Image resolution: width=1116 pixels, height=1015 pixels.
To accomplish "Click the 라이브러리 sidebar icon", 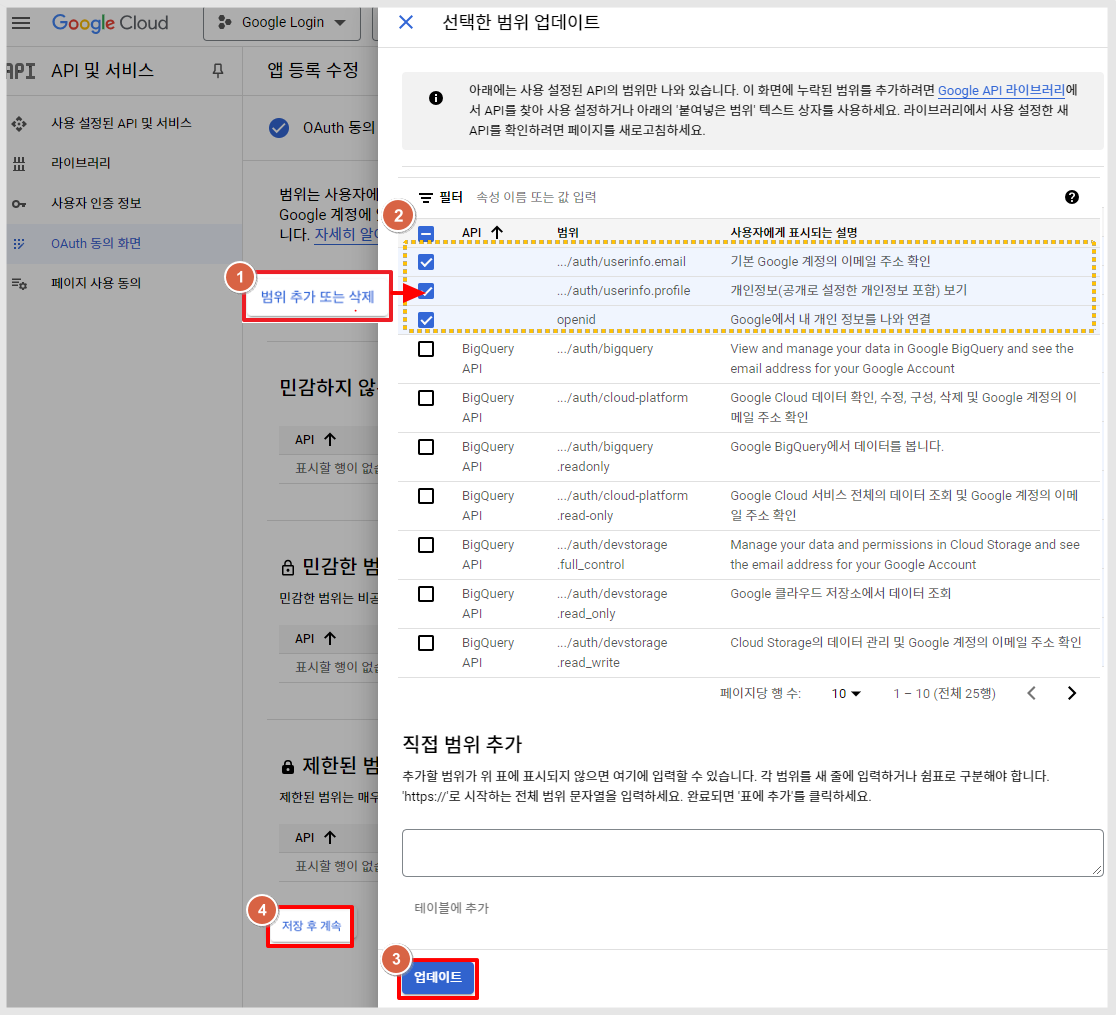I will coord(19,164).
